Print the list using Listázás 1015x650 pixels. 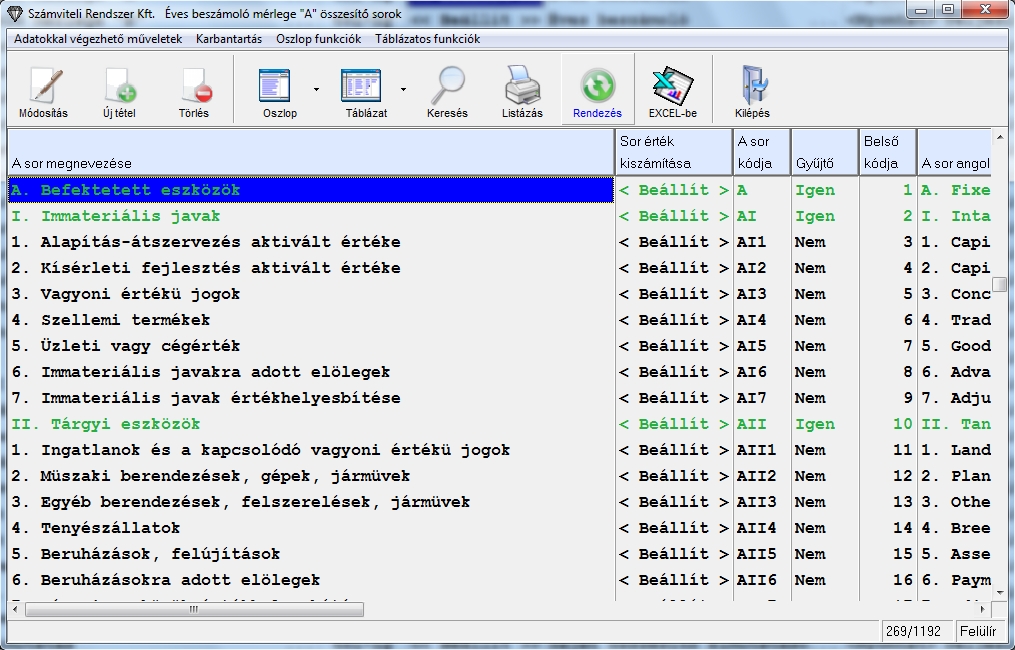click(522, 90)
